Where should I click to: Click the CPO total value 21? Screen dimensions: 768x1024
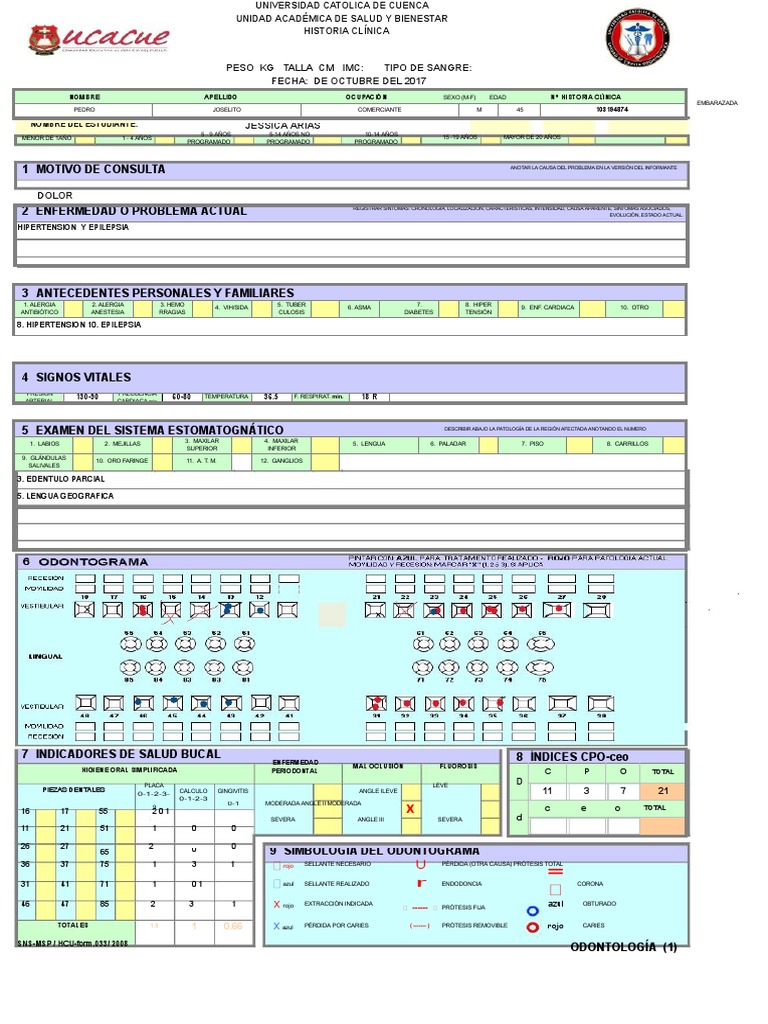(663, 791)
